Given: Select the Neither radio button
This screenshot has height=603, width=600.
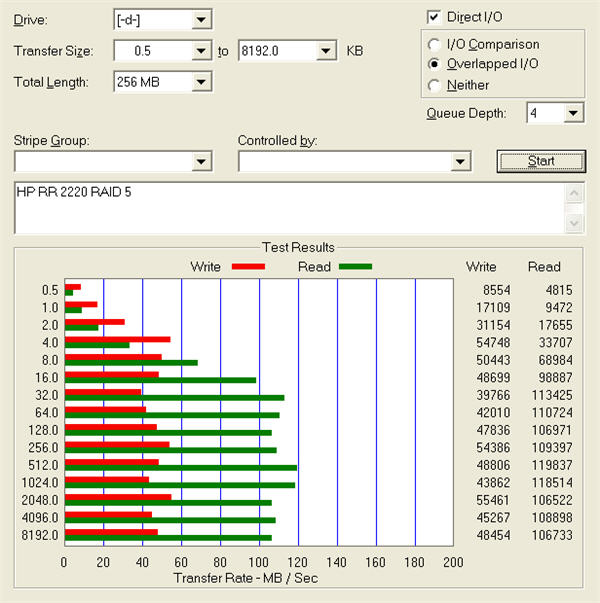Looking at the screenshot, I should [x=434, y=85].
